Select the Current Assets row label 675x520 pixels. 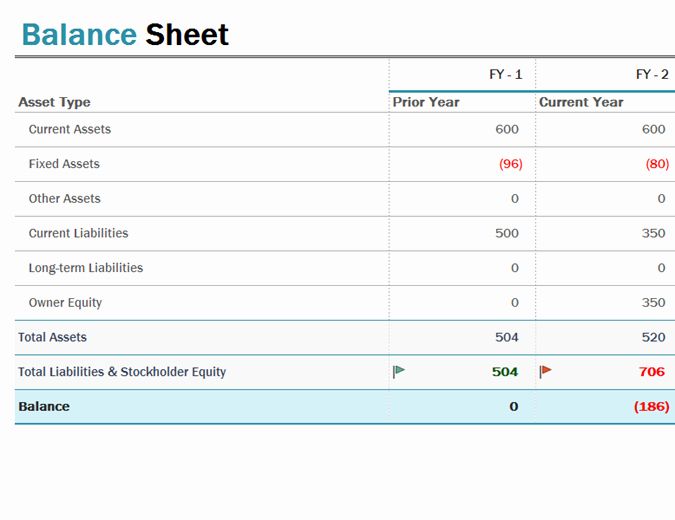coord(70,129)
